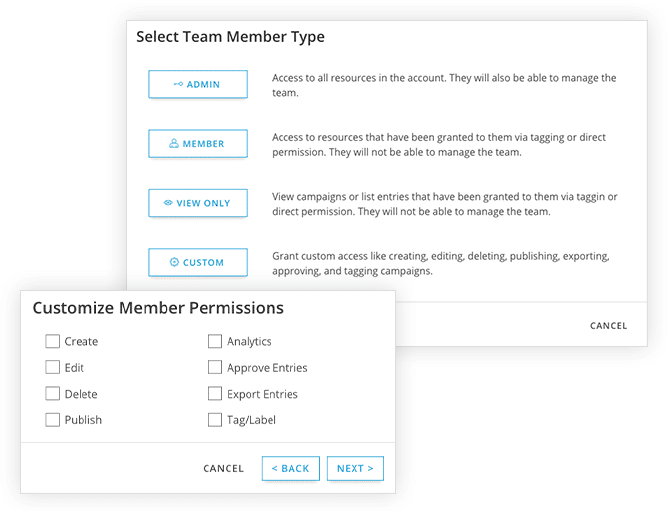Check the Approve Entries box
Screen dimensions: 668x514
click(215, 368)
